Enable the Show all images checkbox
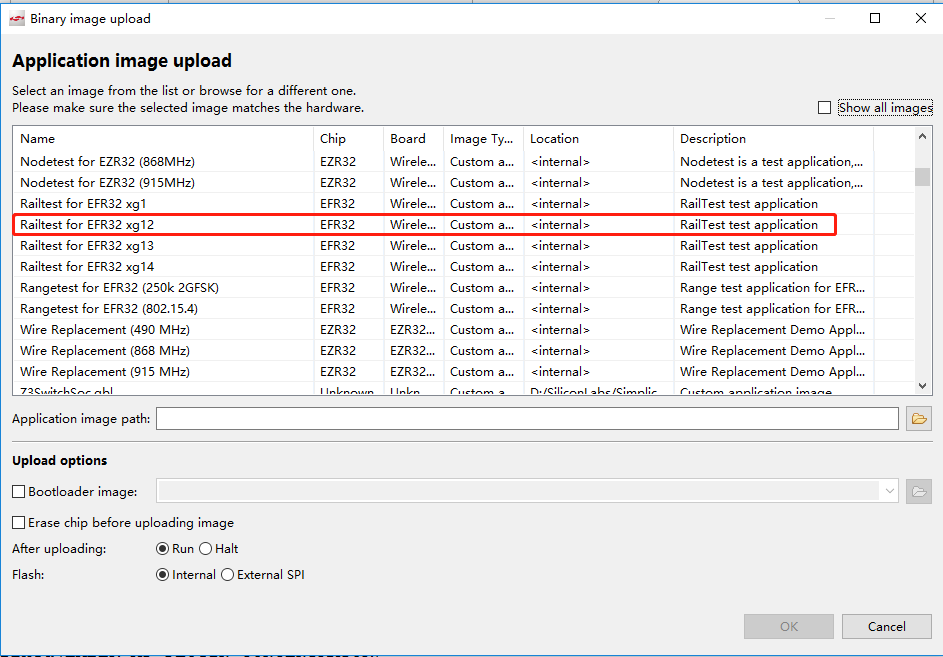 tap(825, 108)
